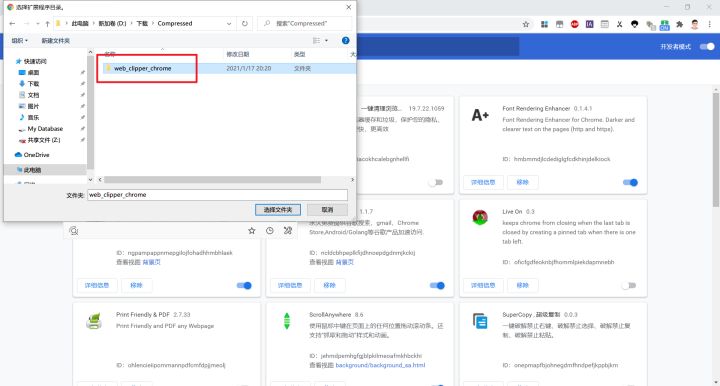Expand the view options dropdown arrow

click(326, 41)
